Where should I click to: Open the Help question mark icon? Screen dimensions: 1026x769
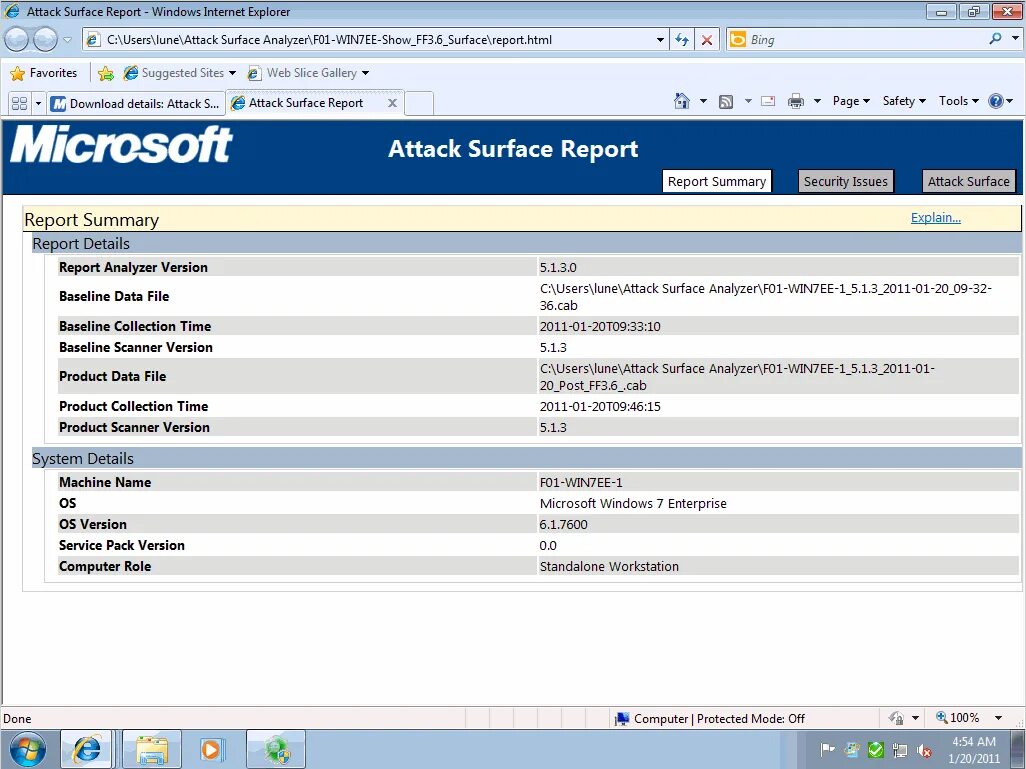click(996, 101)
